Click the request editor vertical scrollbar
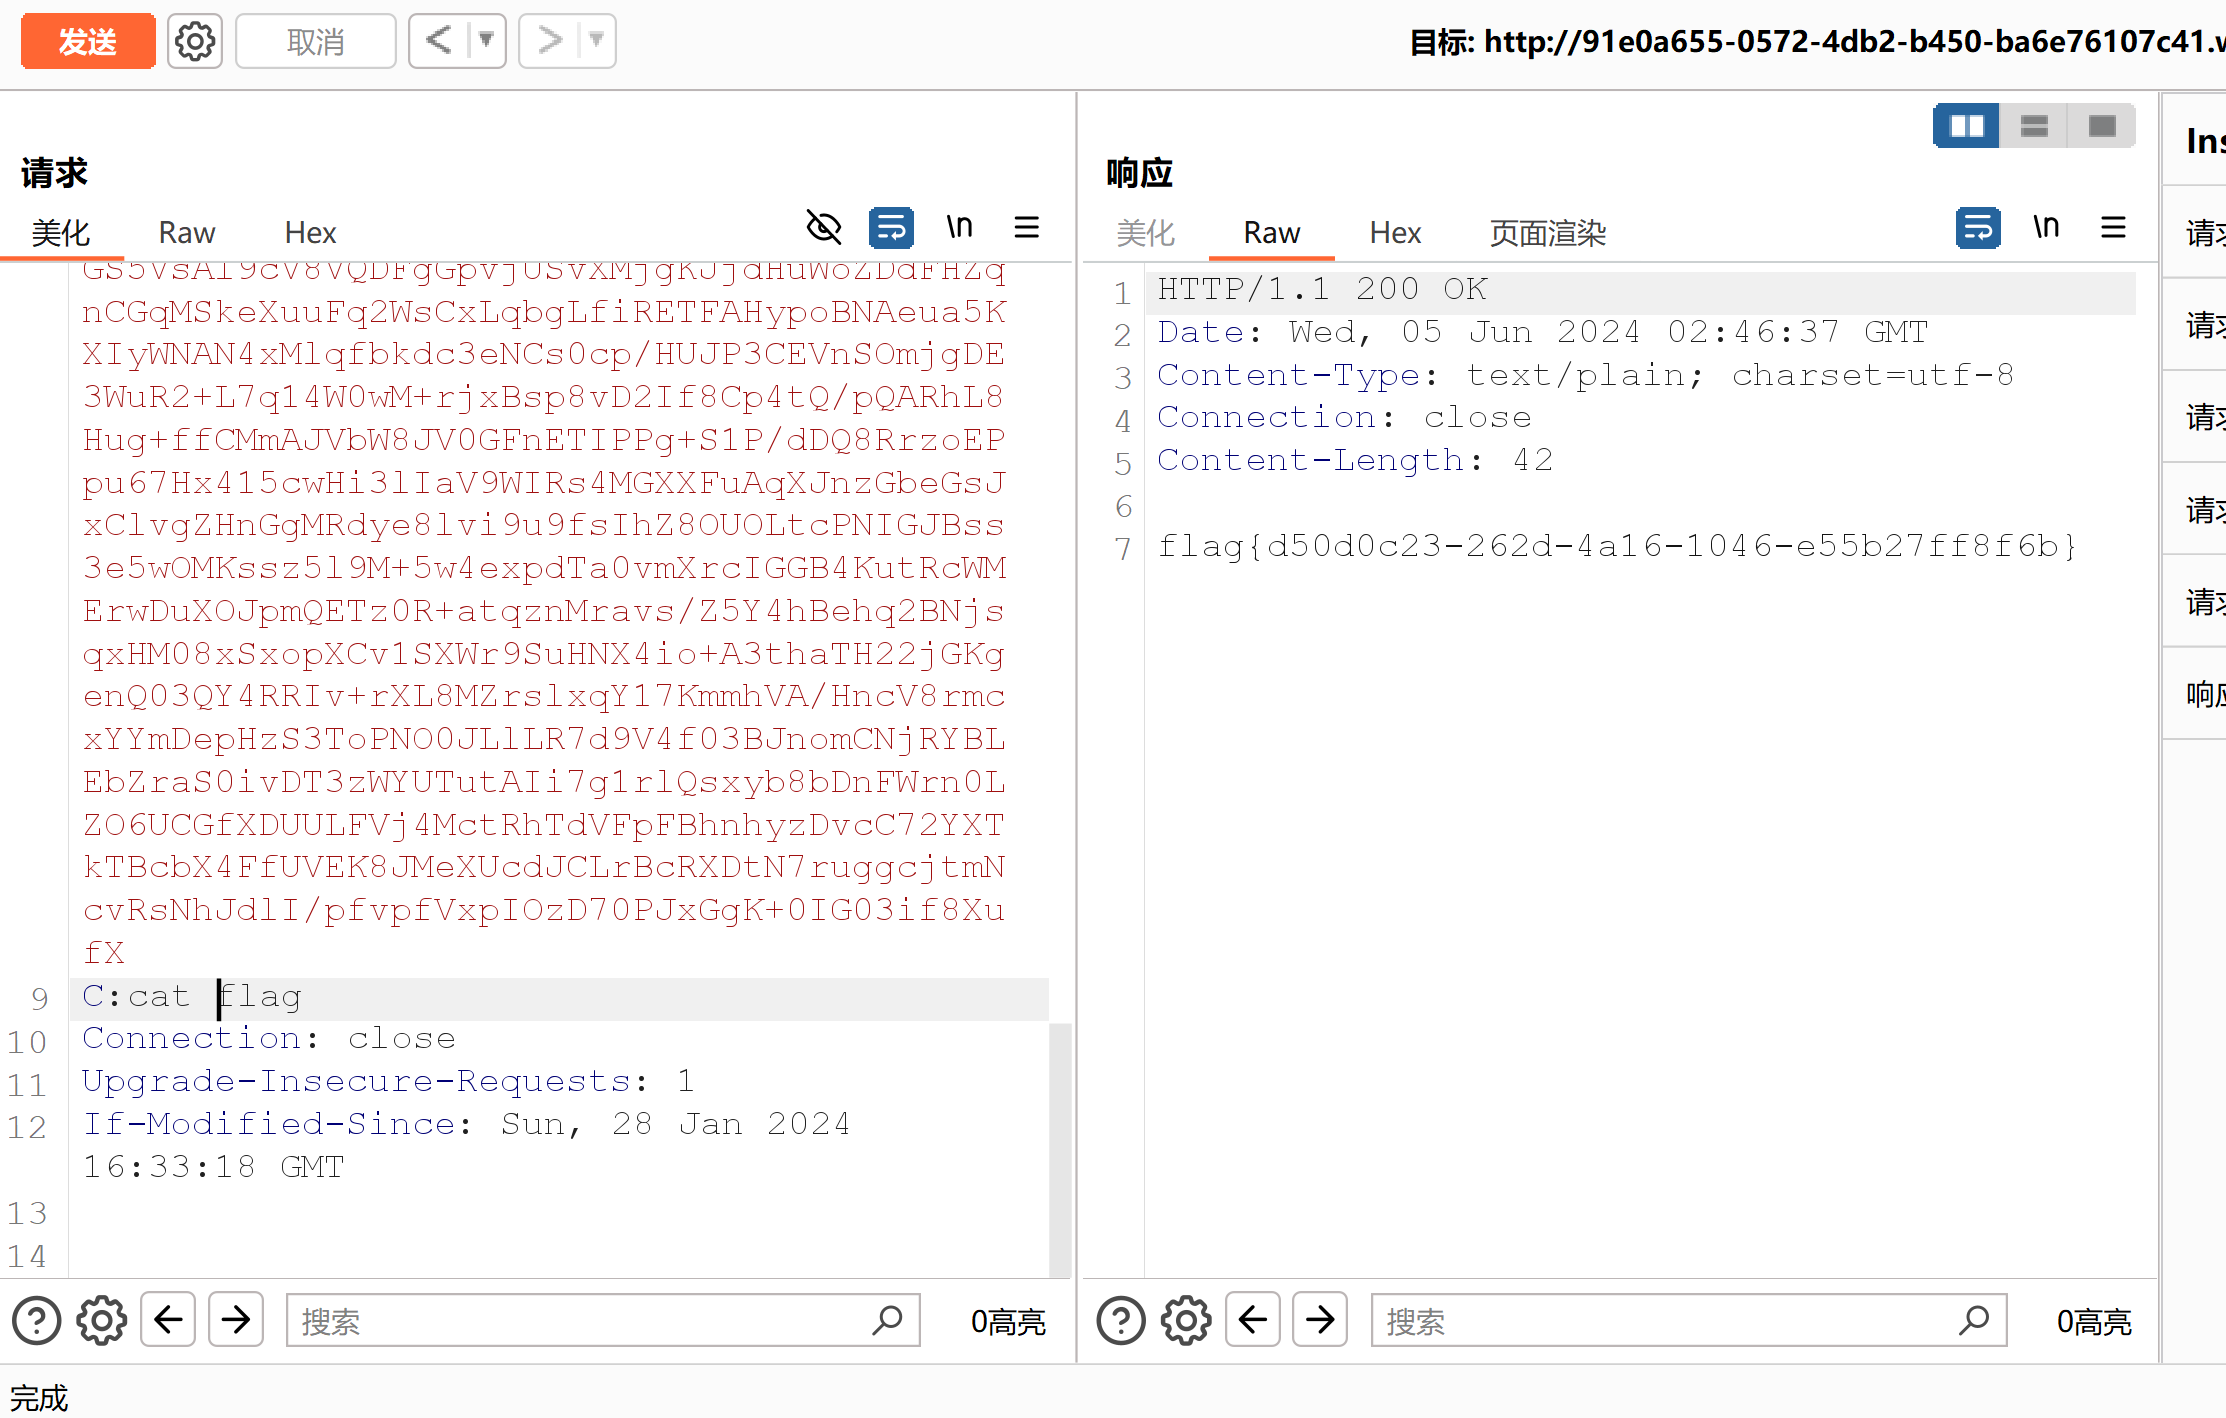 tap(1060, 1148)
